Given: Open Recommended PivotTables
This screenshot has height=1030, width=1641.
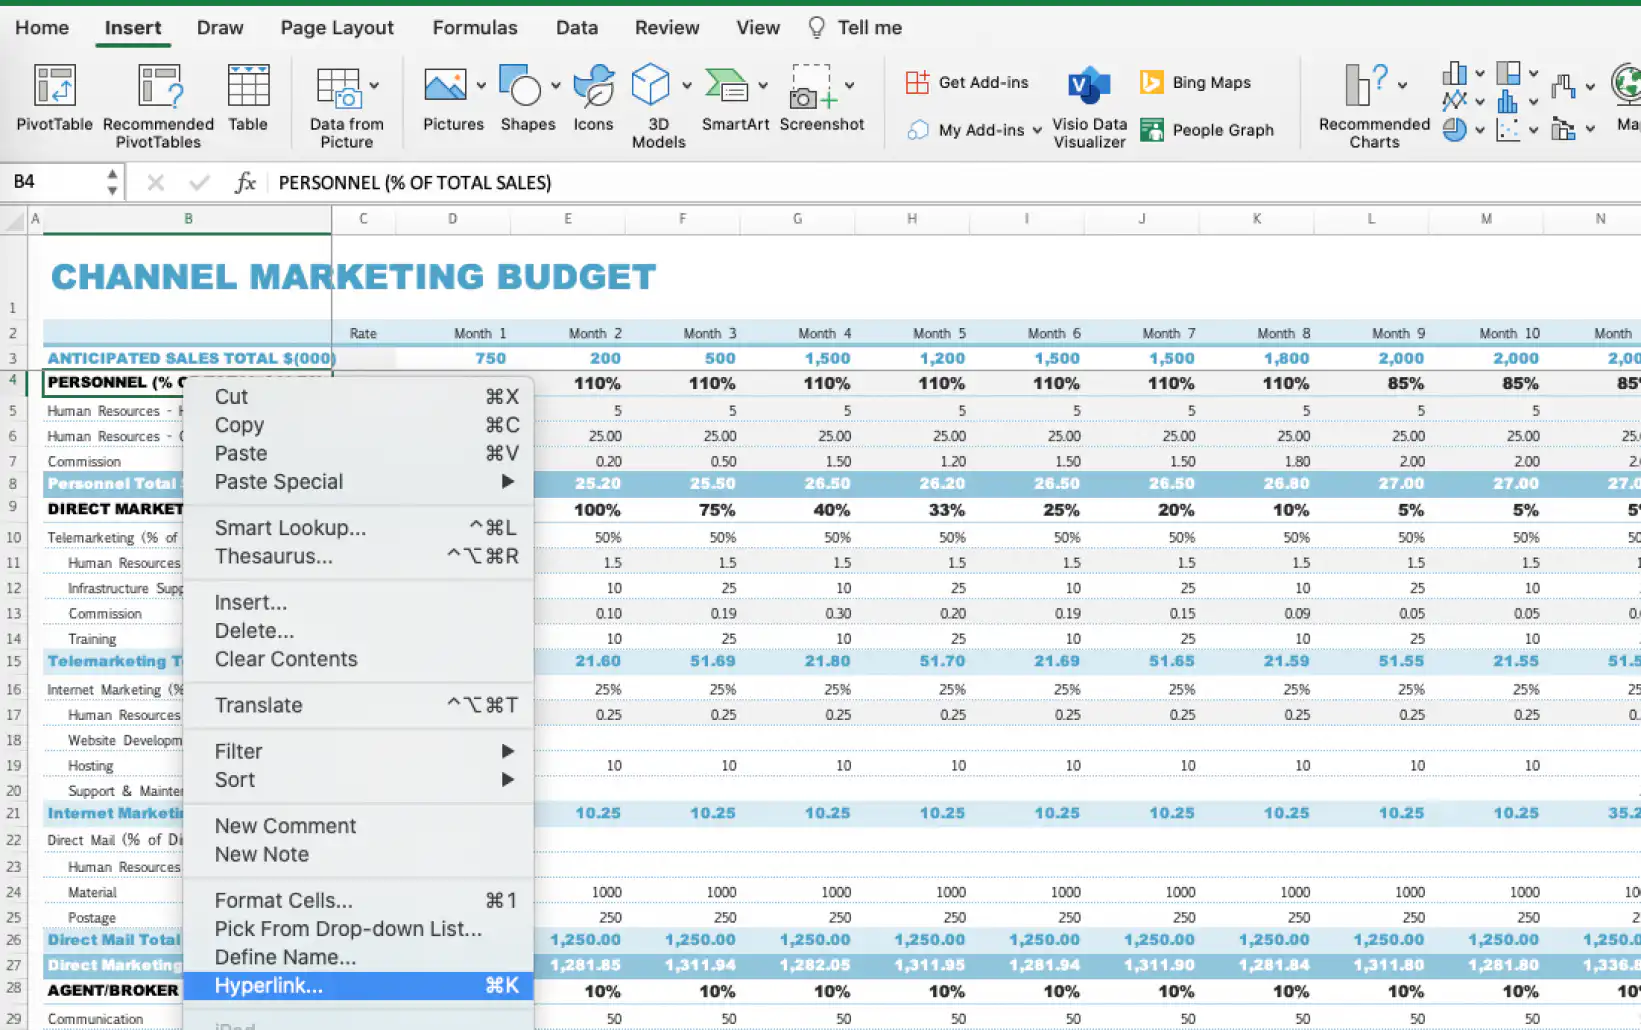Looking at the screenshot, I should (158, 106).
